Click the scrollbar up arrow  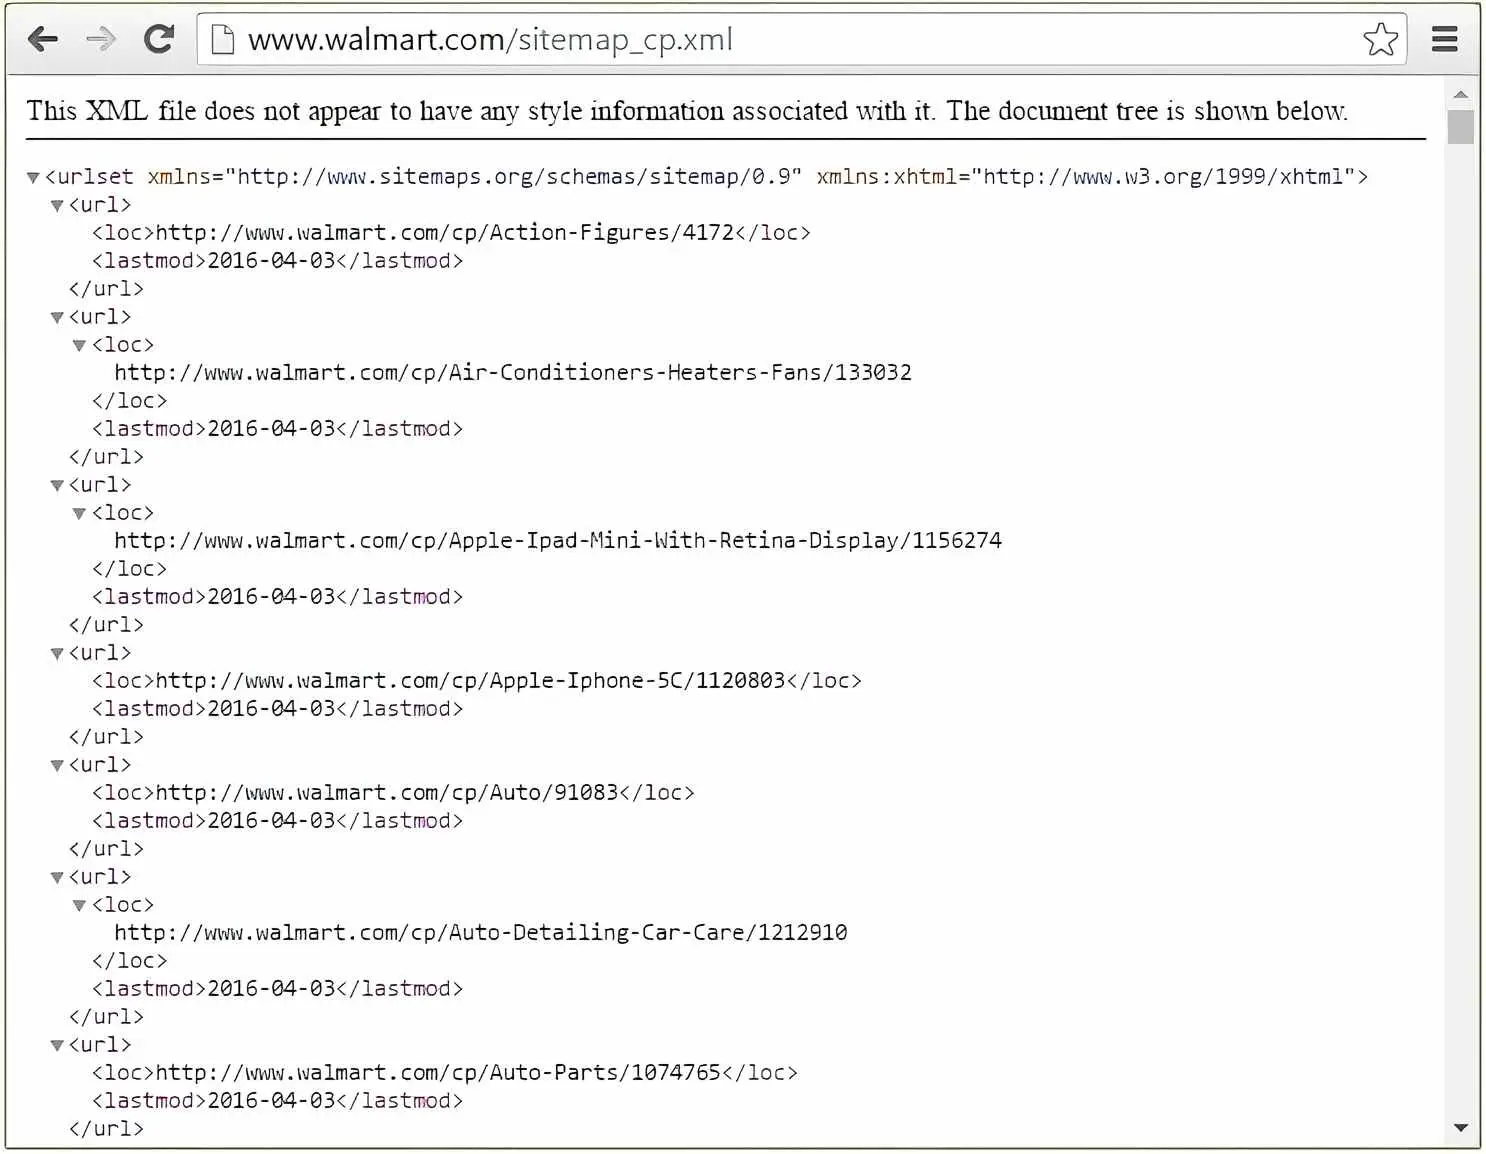(x=1462, y=93)
